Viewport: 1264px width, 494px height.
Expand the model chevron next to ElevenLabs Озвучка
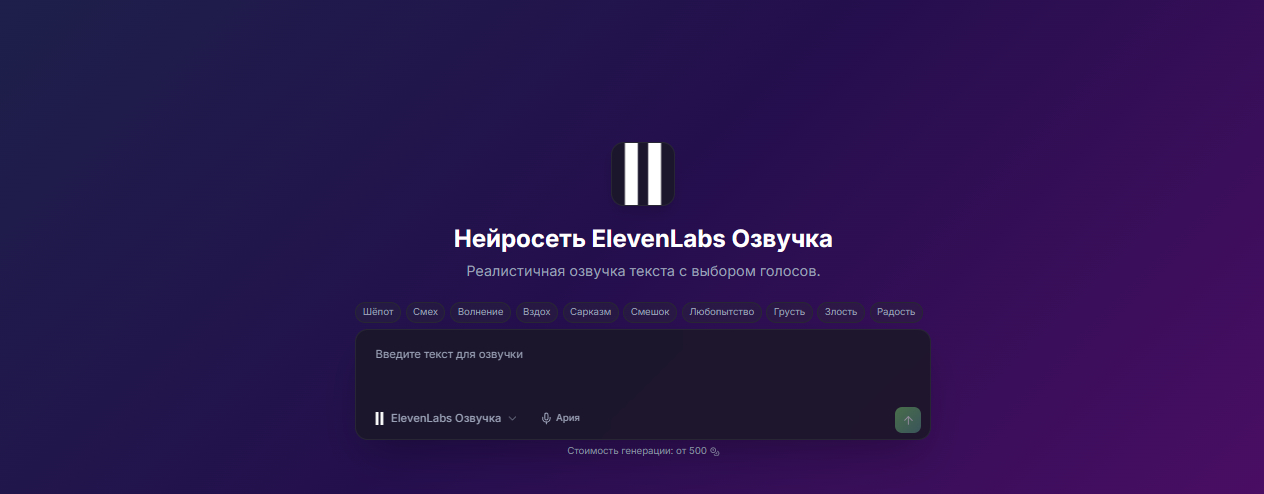pyautogui.click(x=513, y=418)
